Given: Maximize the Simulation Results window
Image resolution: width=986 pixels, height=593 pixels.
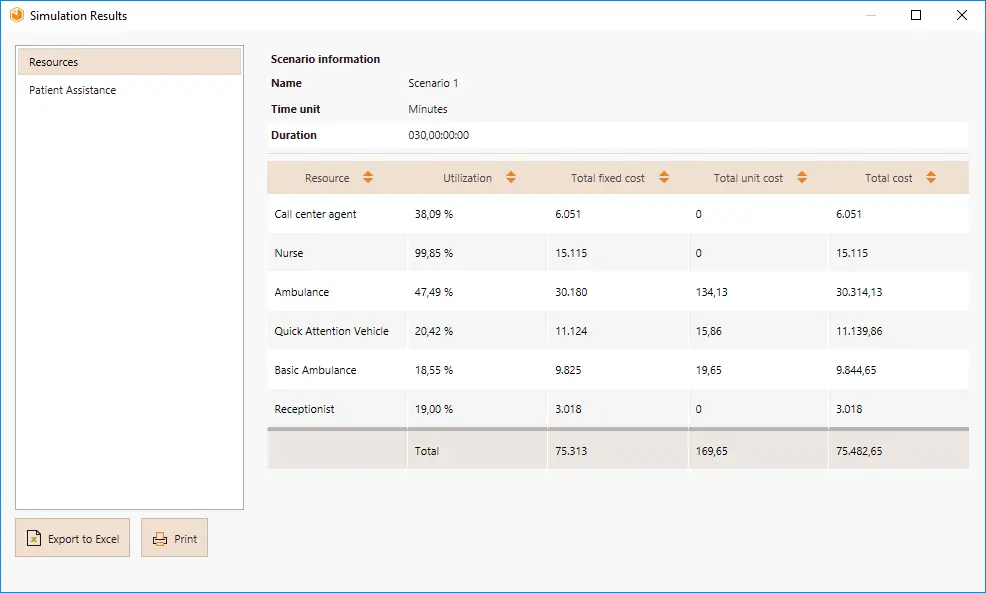Looking at the screenshot, I should pos(916,15).
